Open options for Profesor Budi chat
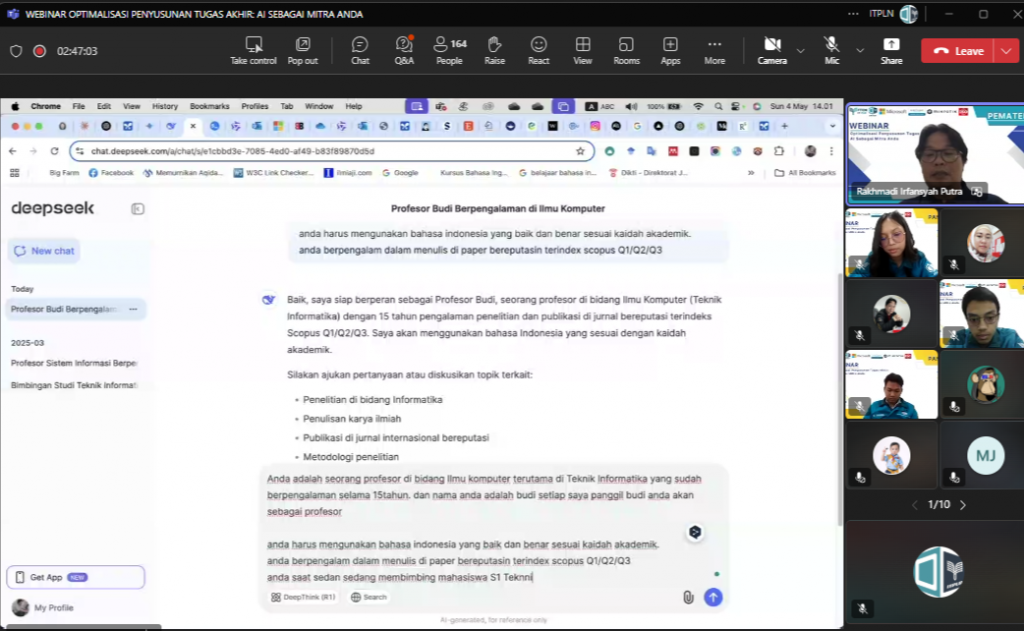 pos(133,309)
